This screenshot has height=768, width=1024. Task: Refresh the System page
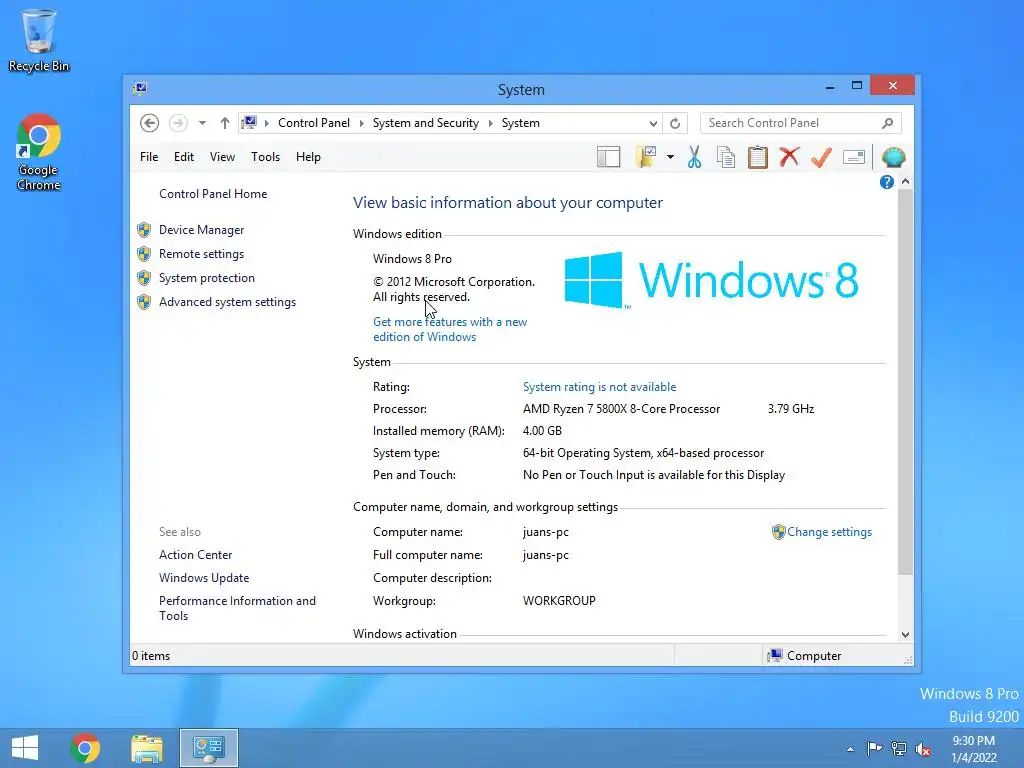675,123
